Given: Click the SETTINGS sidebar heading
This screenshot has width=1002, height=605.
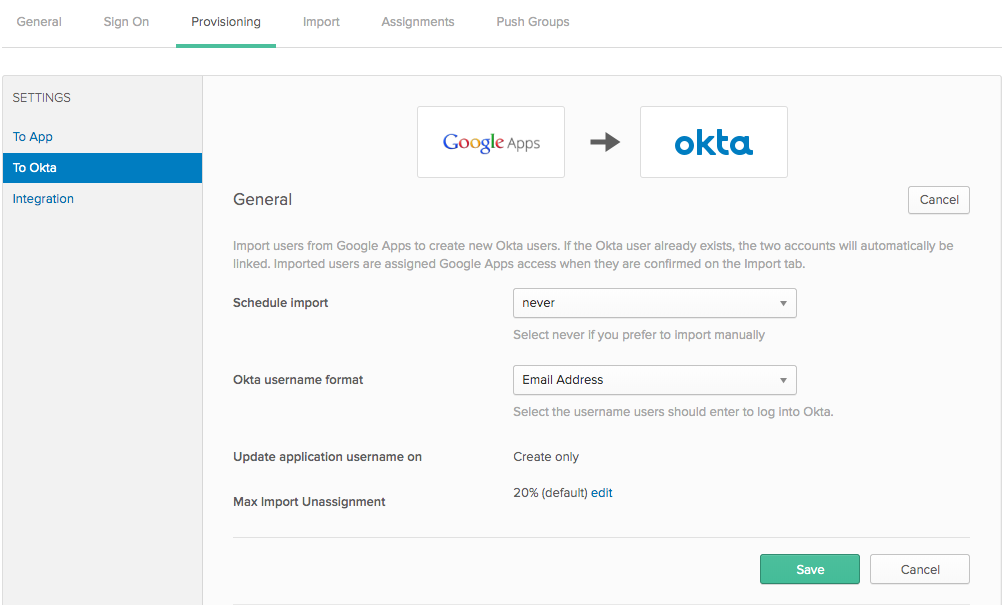Looking at the screenshot, I should click(x=42, y=98).
